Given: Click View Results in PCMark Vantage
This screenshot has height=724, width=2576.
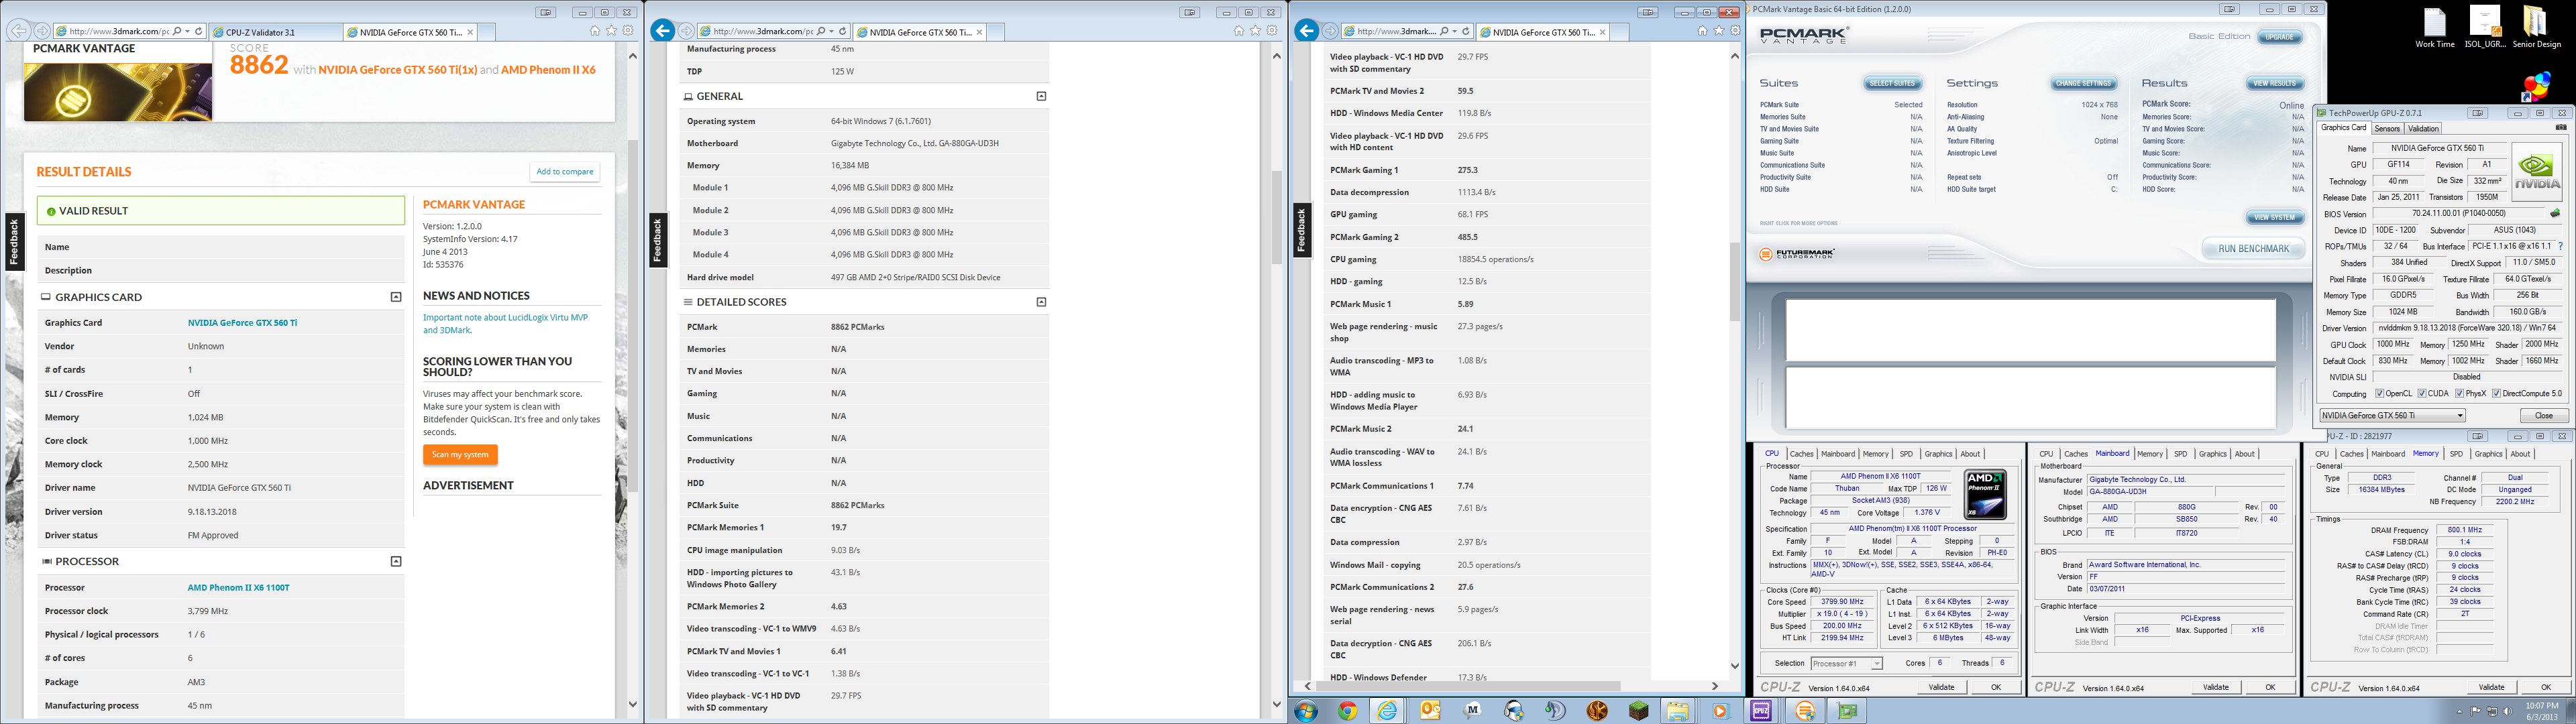Looking at the screenshot, I should [x=2274, y=83].
